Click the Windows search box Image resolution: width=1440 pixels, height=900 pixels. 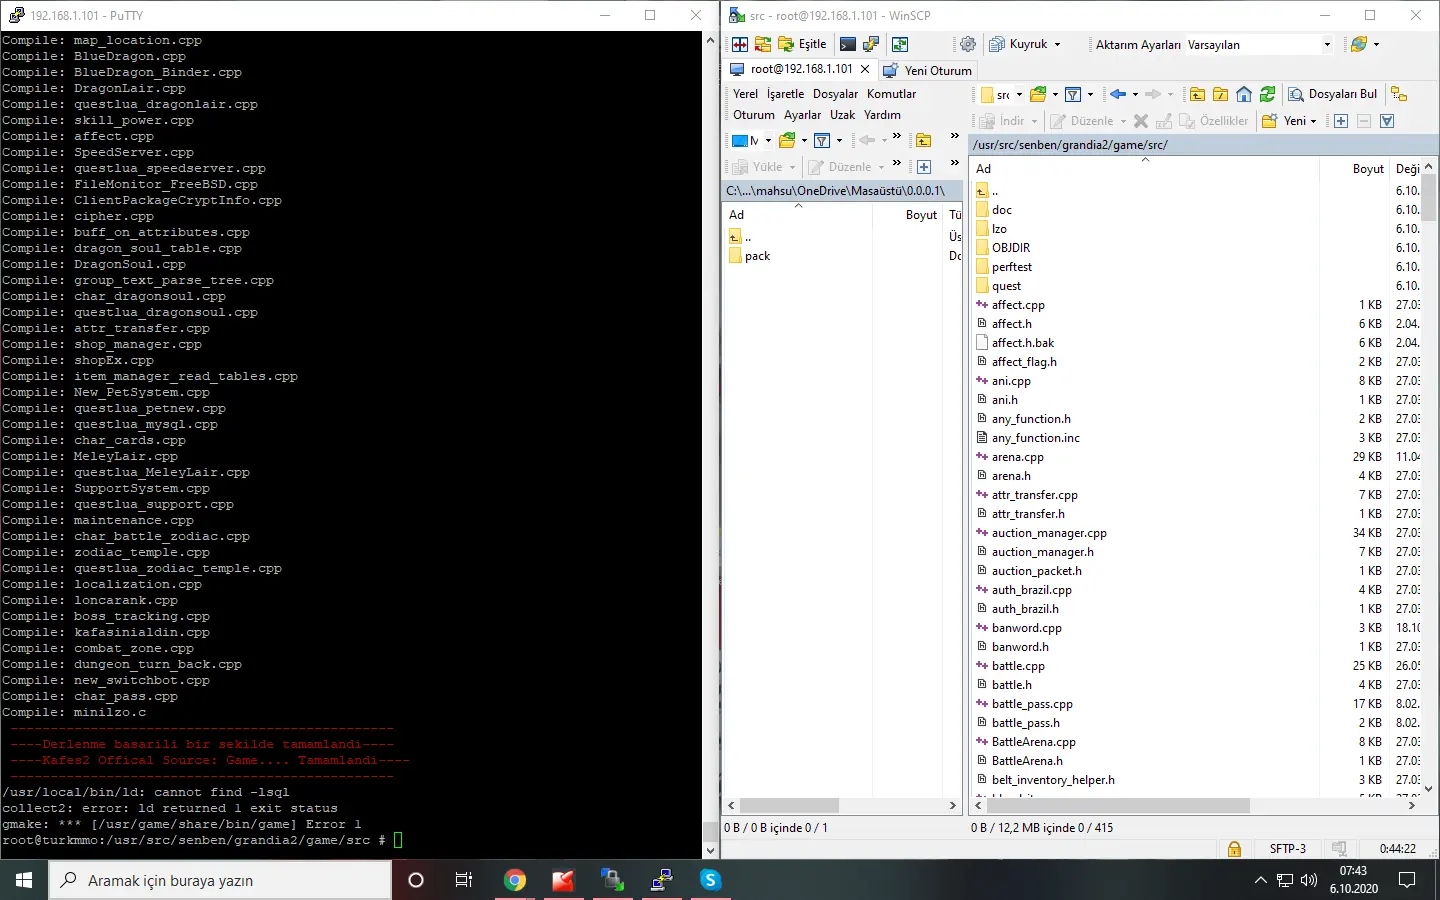point(220,880)
